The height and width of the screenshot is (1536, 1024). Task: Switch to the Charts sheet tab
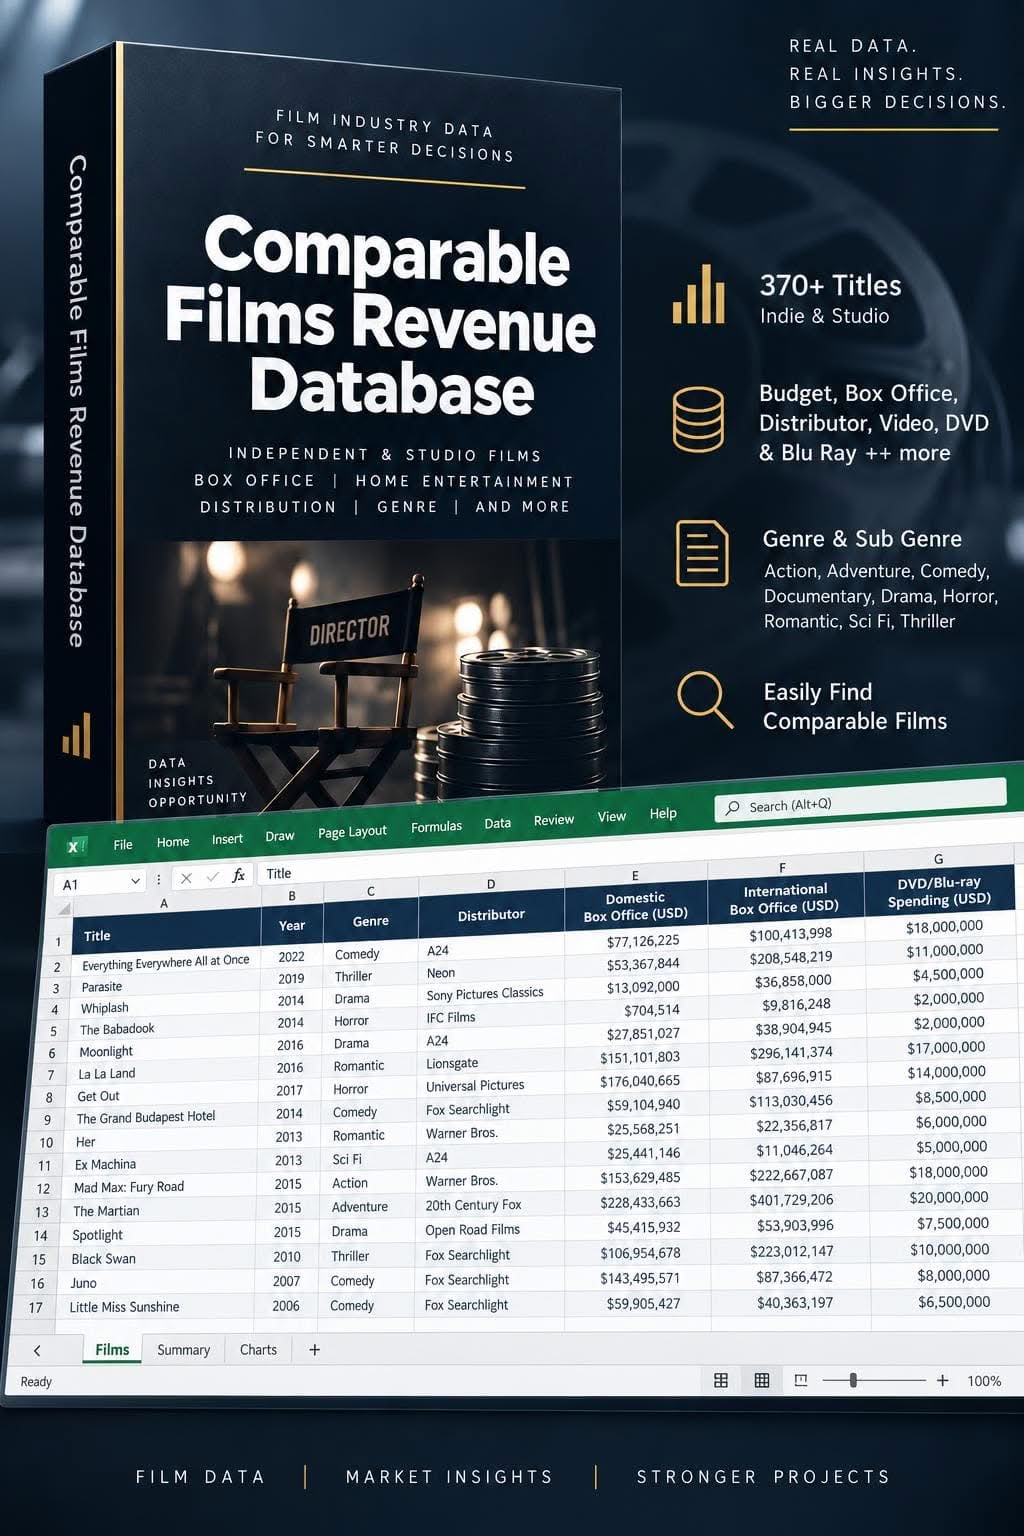click(x=258, y=1349)
